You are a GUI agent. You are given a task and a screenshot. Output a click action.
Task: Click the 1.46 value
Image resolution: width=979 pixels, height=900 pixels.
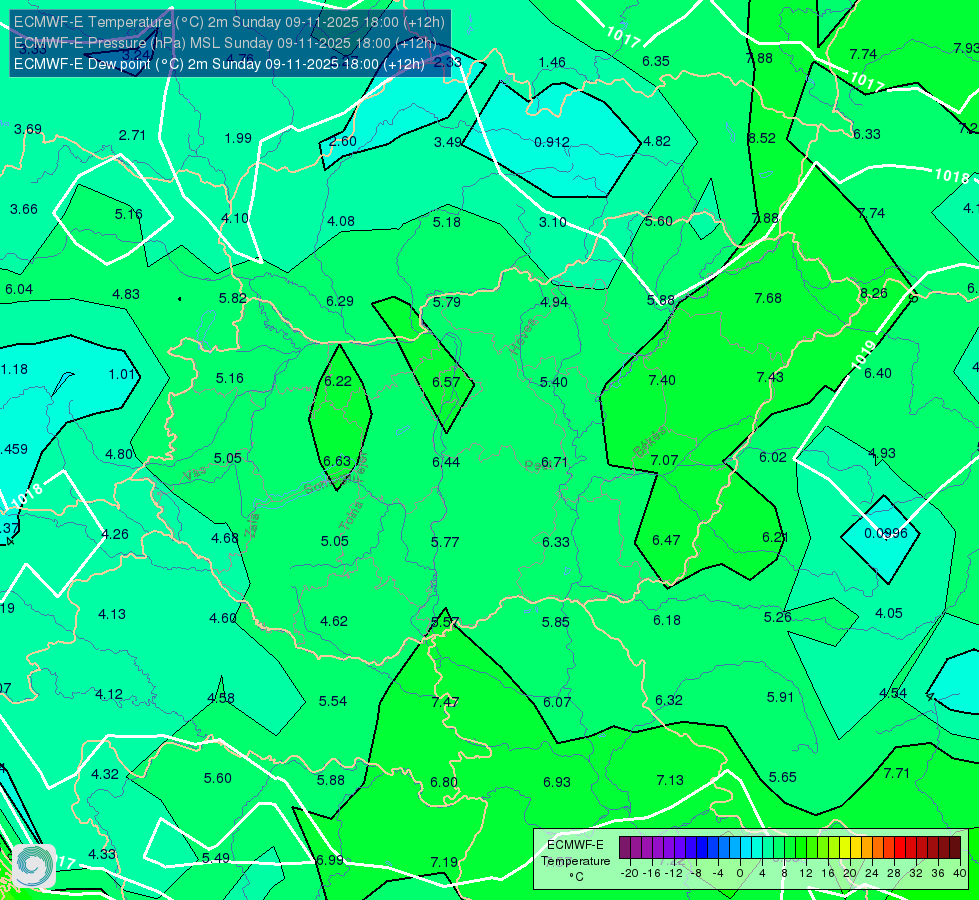coord(553,62)
